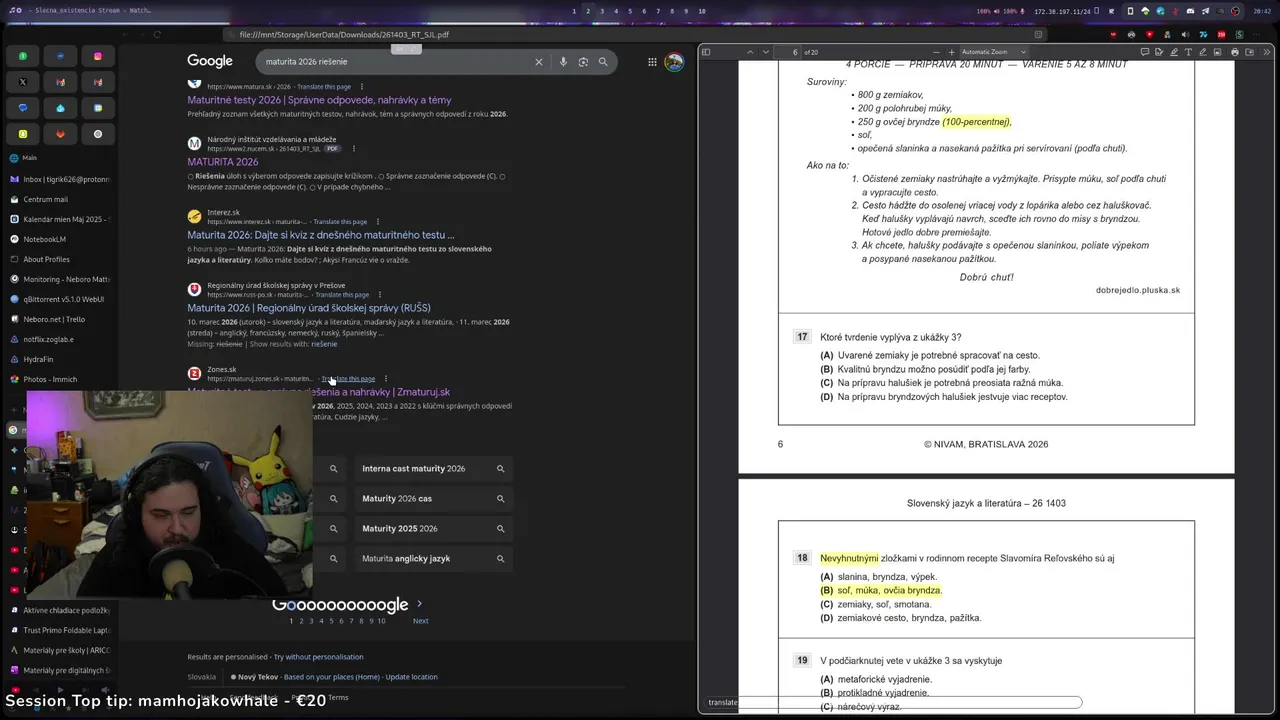Open the Neboro.net Trello sidebar tab
1280x720 pixels.
pos(58,319)
